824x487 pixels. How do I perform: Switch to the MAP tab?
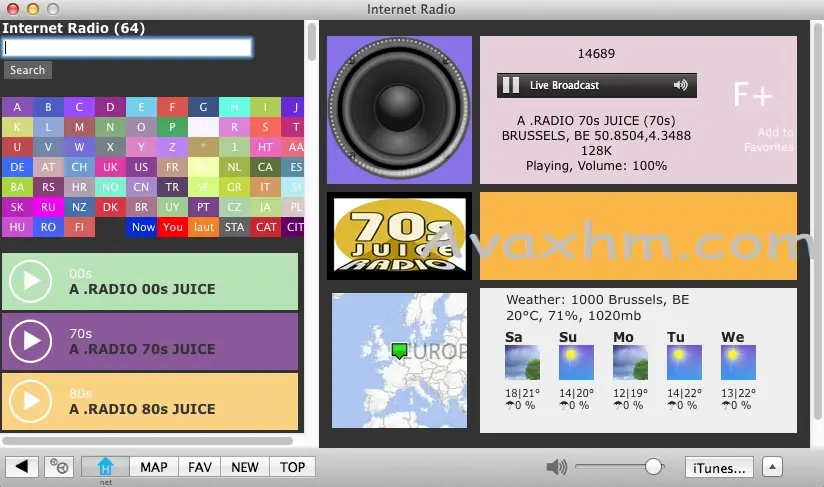click(x=153, y=467)
